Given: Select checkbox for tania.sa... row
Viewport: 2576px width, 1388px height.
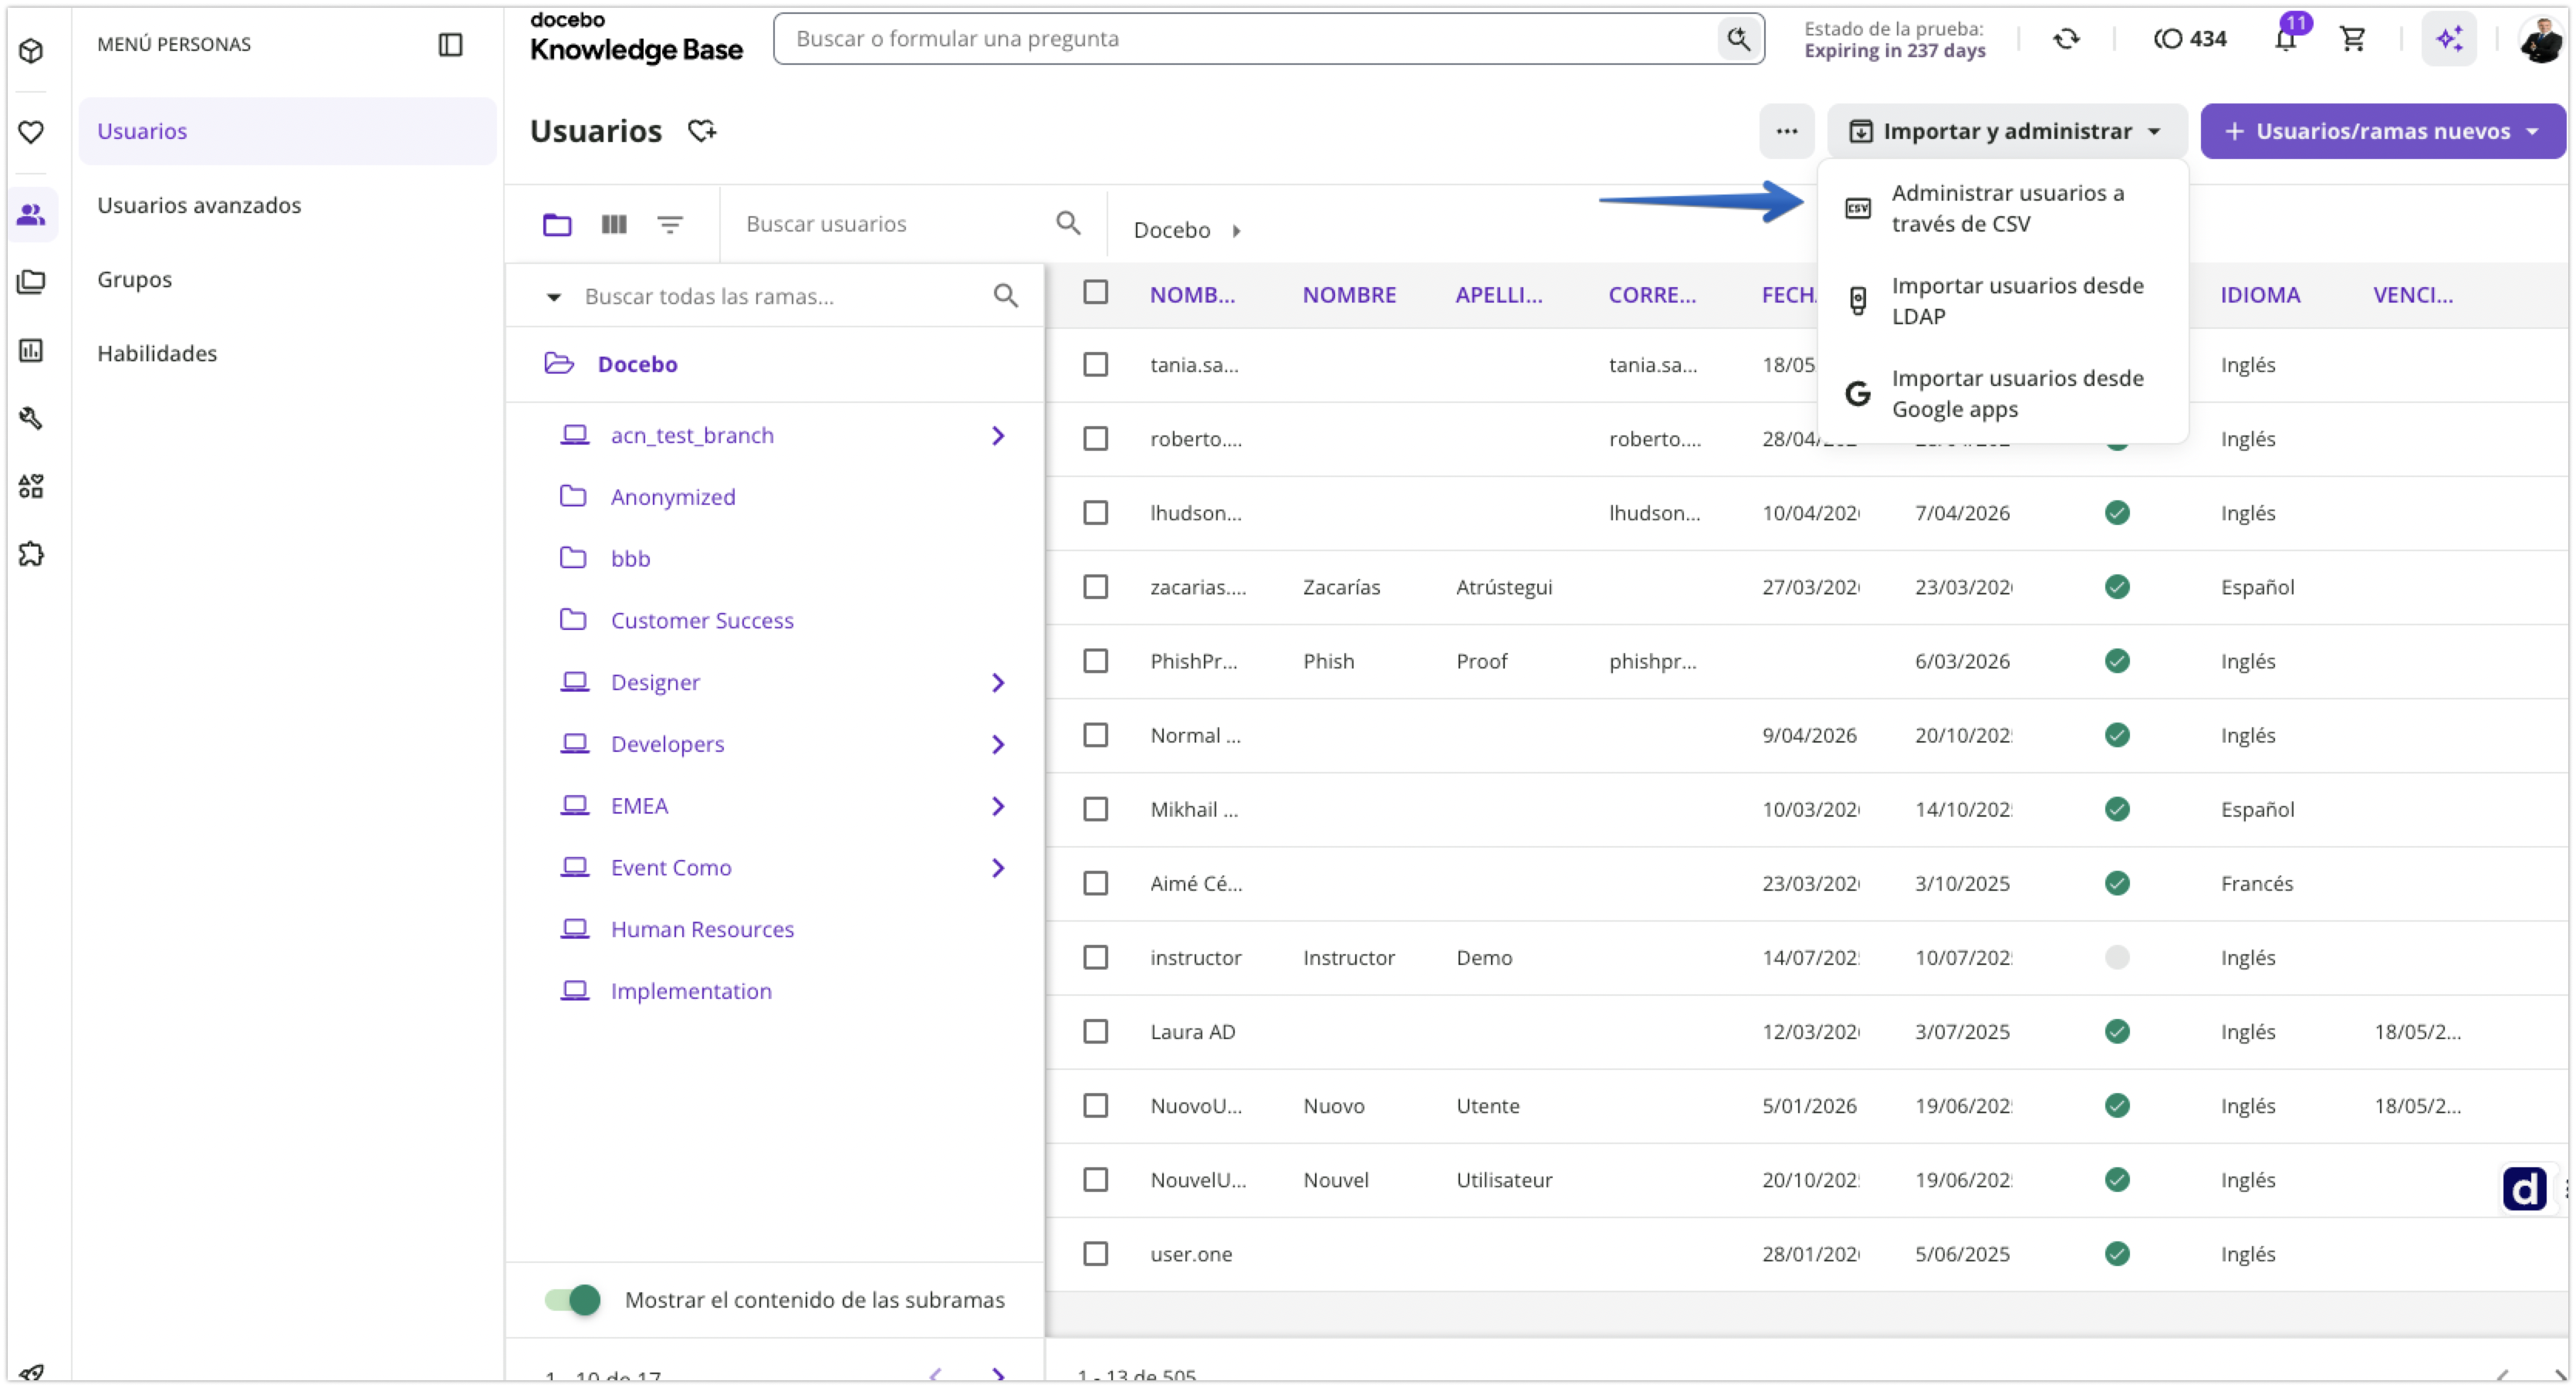Looking at the screenshot, I should [1096, 364].
